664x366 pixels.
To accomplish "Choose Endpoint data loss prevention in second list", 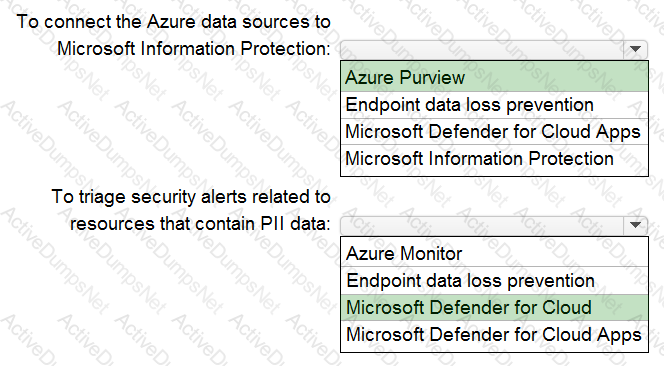I will coord(494,280).
